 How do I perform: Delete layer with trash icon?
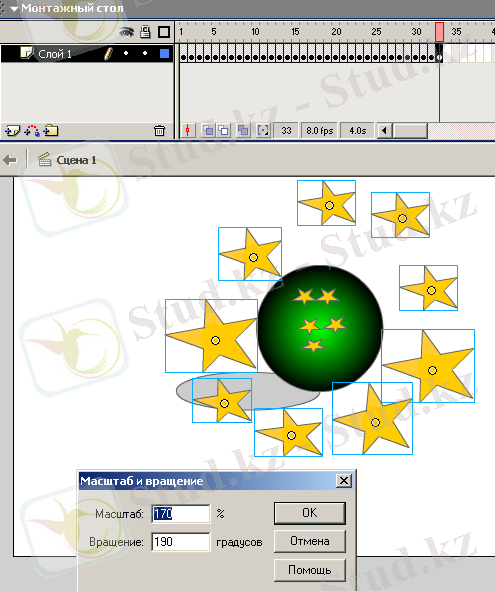point(159,131)
